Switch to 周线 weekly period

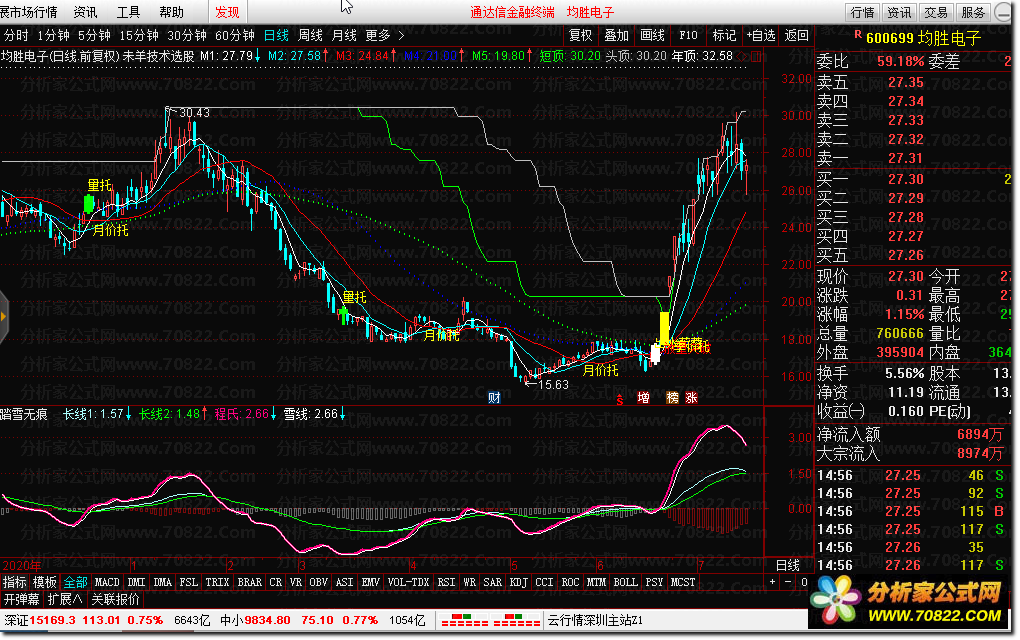coord(310,35)
